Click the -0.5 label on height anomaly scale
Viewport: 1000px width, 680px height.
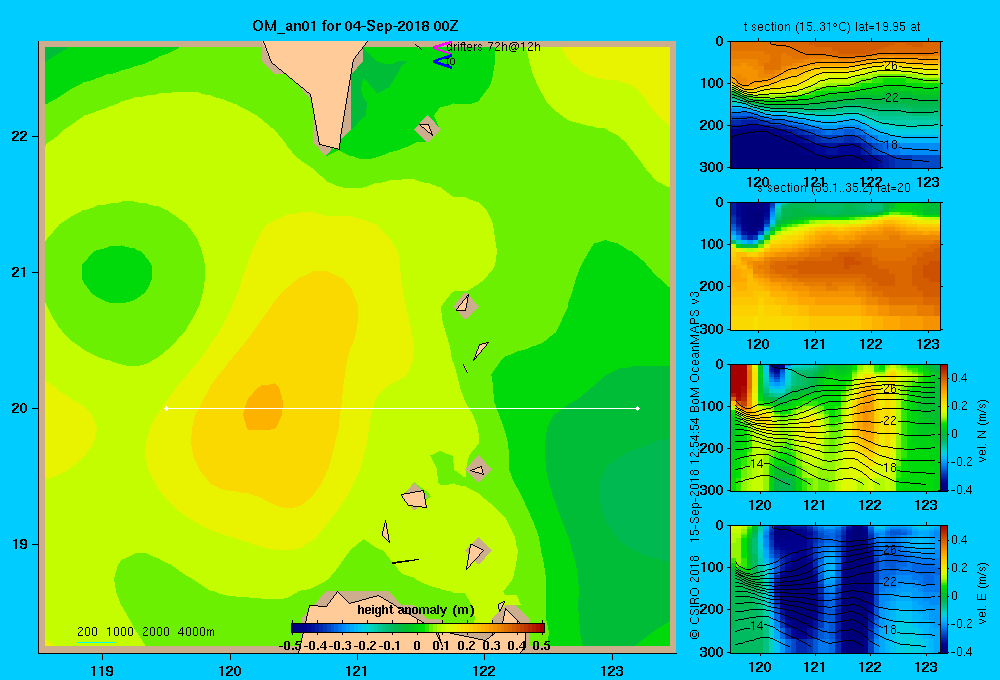(x=291, y=646)
